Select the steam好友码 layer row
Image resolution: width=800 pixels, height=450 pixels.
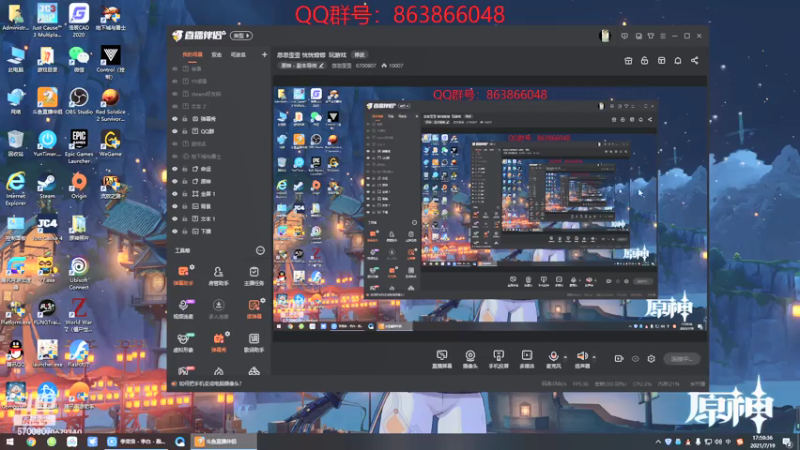[219, 93]
